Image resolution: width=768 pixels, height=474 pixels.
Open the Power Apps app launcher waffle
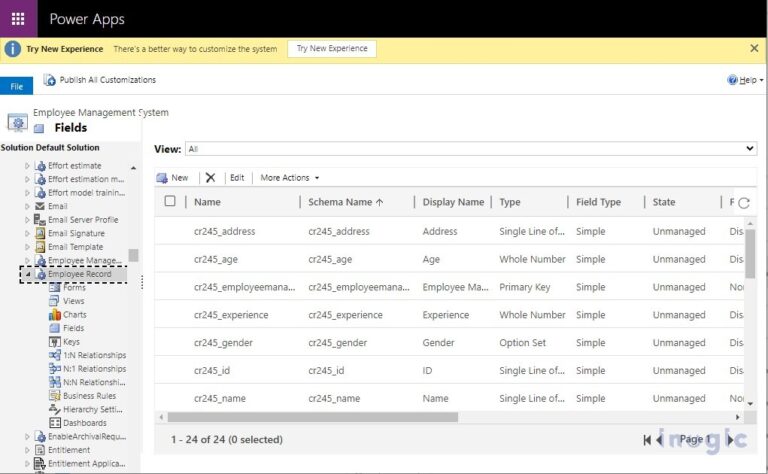click(18, 18)
